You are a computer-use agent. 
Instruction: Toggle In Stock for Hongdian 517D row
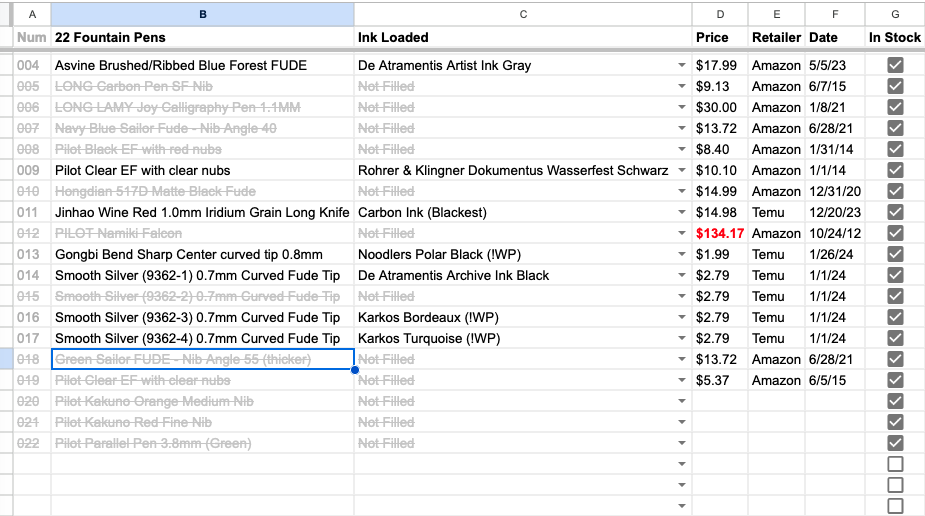pos(895,191)
